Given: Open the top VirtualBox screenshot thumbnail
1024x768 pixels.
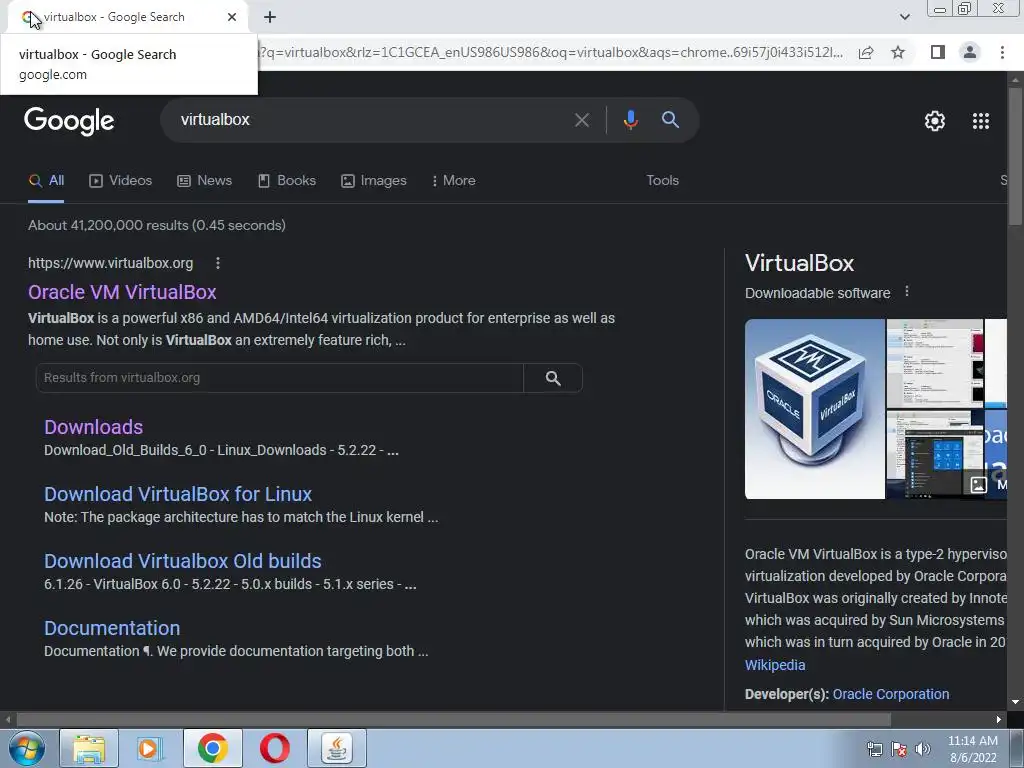Looking at the screenshot, I should (935, 363).
